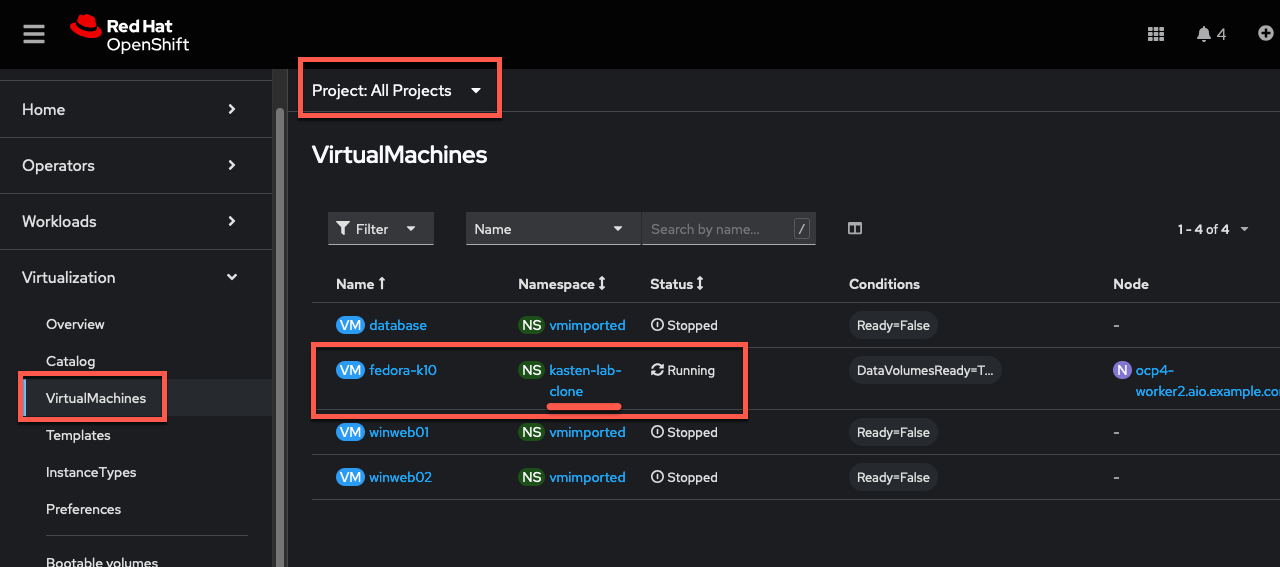Viewport: 1280px width, 567px height.
Task: Click the VM badge beside database
Action: pos(350,325)
